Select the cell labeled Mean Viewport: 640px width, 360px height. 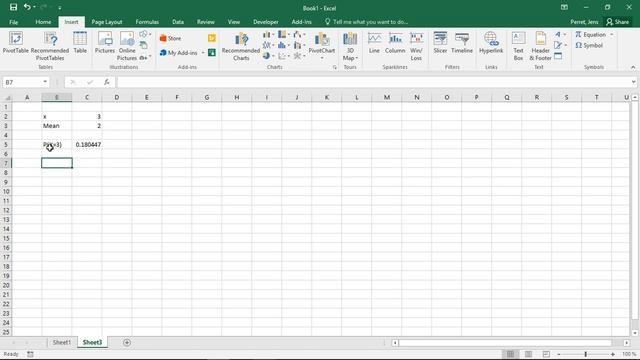pos(57,126)
